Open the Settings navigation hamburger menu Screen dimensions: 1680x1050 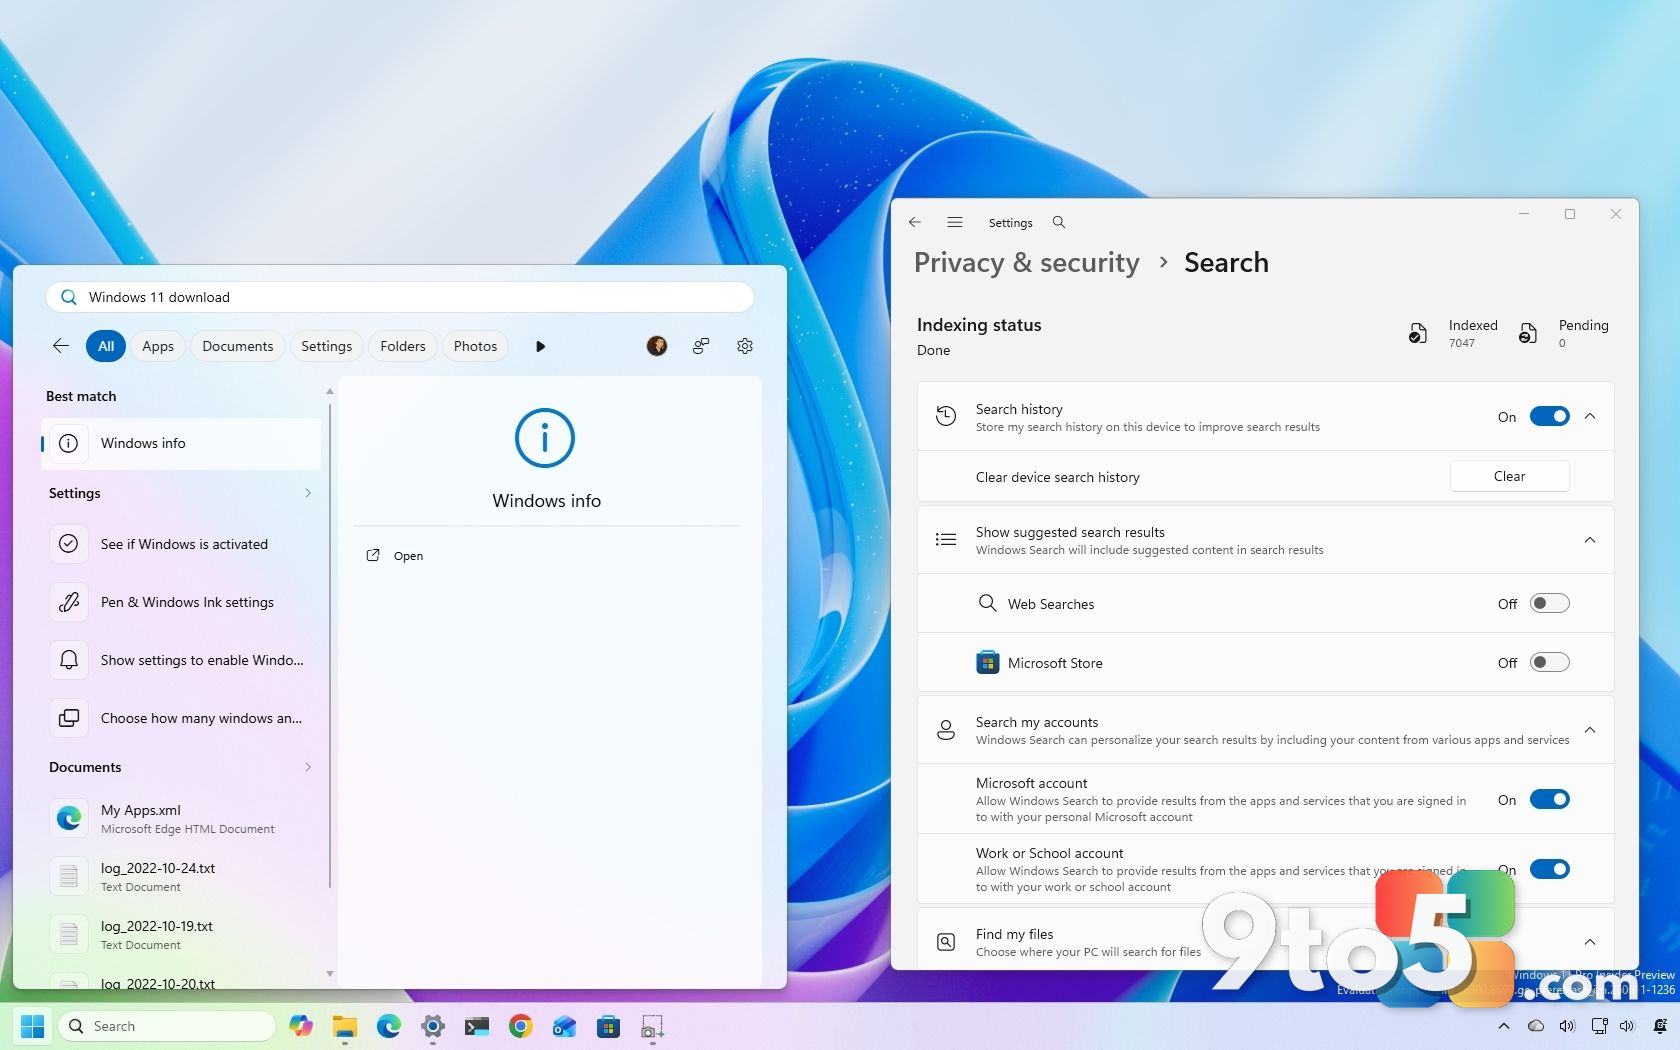pos(955,222)
